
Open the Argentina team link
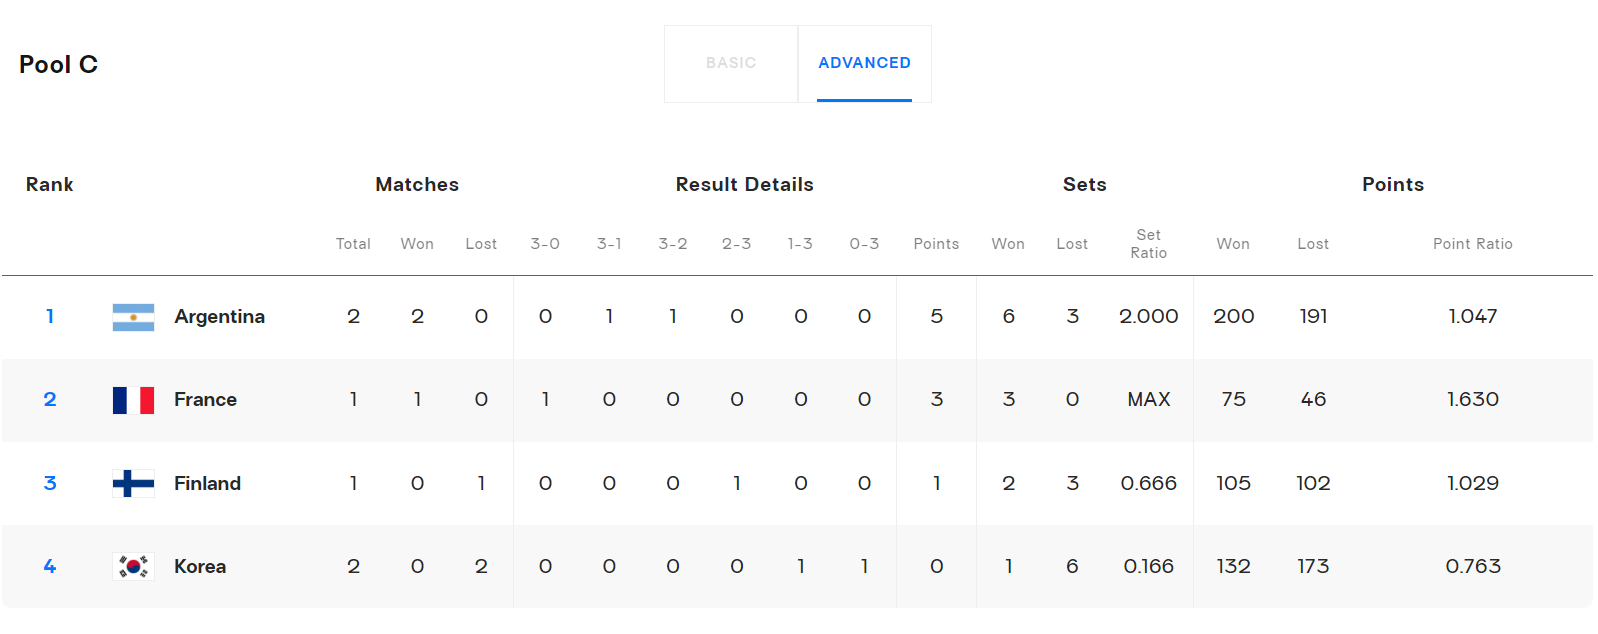[x=219, y=317]
